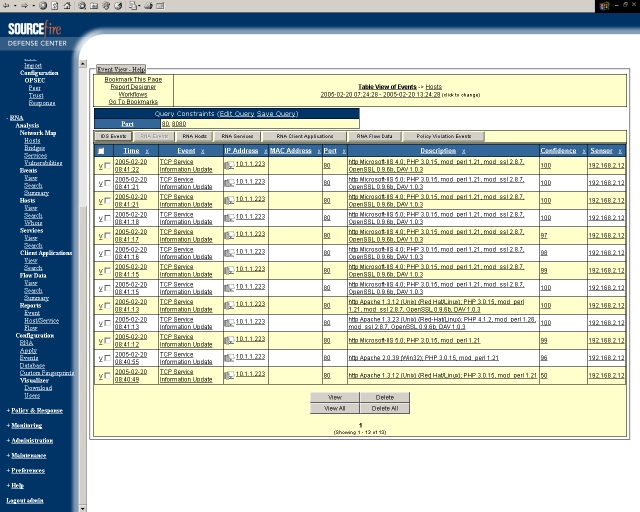Open the Media toolbar icon

tap(106, 6)
